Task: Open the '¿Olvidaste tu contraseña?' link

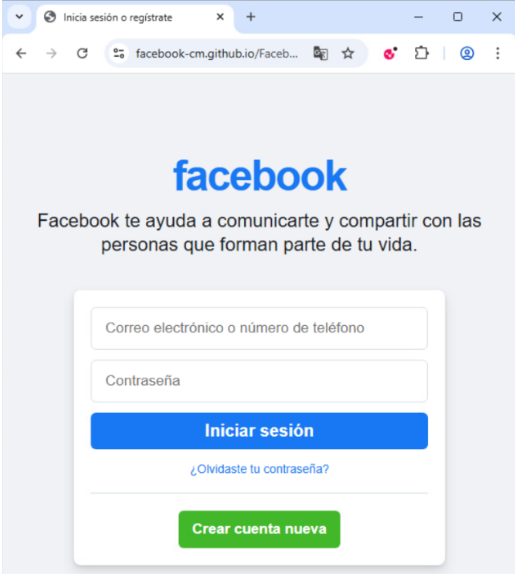Action: [259, 469]
